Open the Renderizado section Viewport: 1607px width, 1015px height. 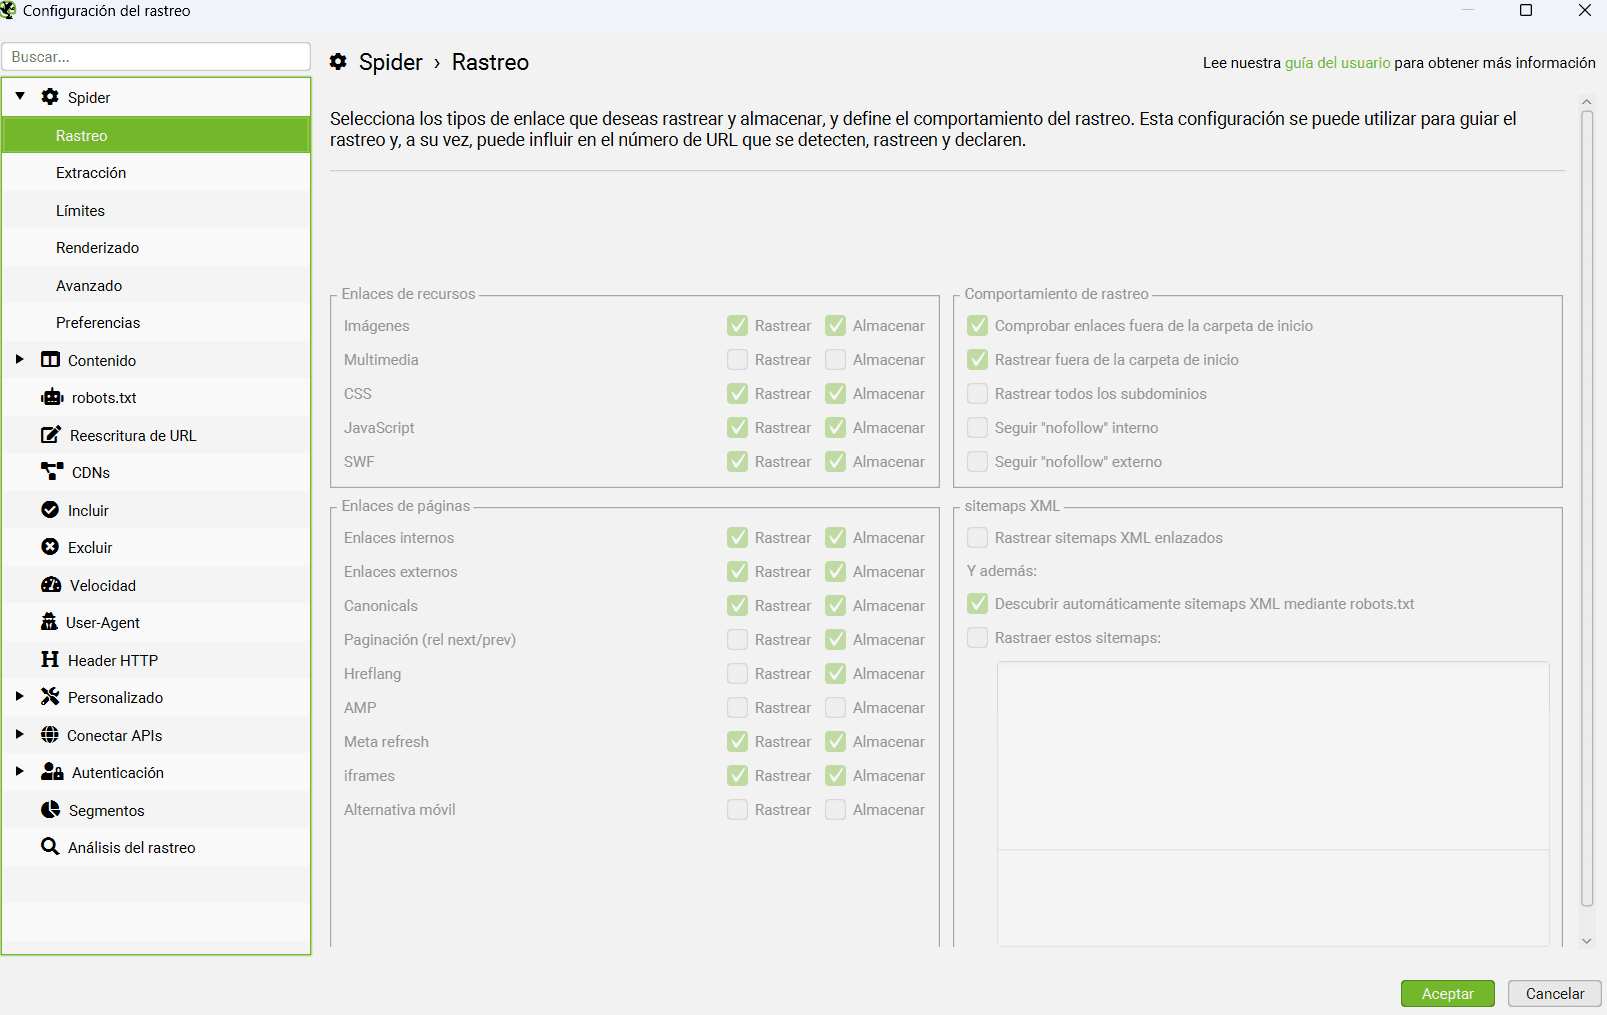(x=97, y=247)
